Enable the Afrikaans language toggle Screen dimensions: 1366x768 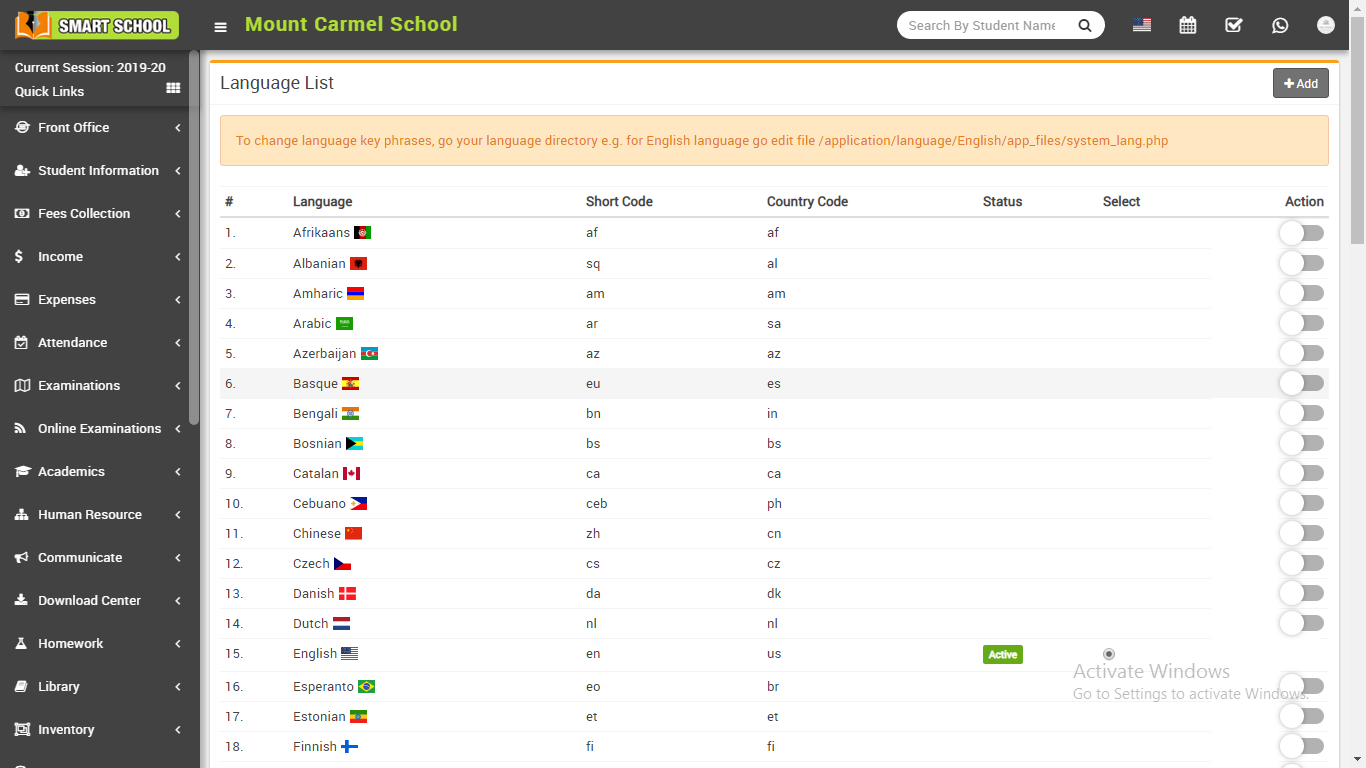click(x=1301, y=233)
